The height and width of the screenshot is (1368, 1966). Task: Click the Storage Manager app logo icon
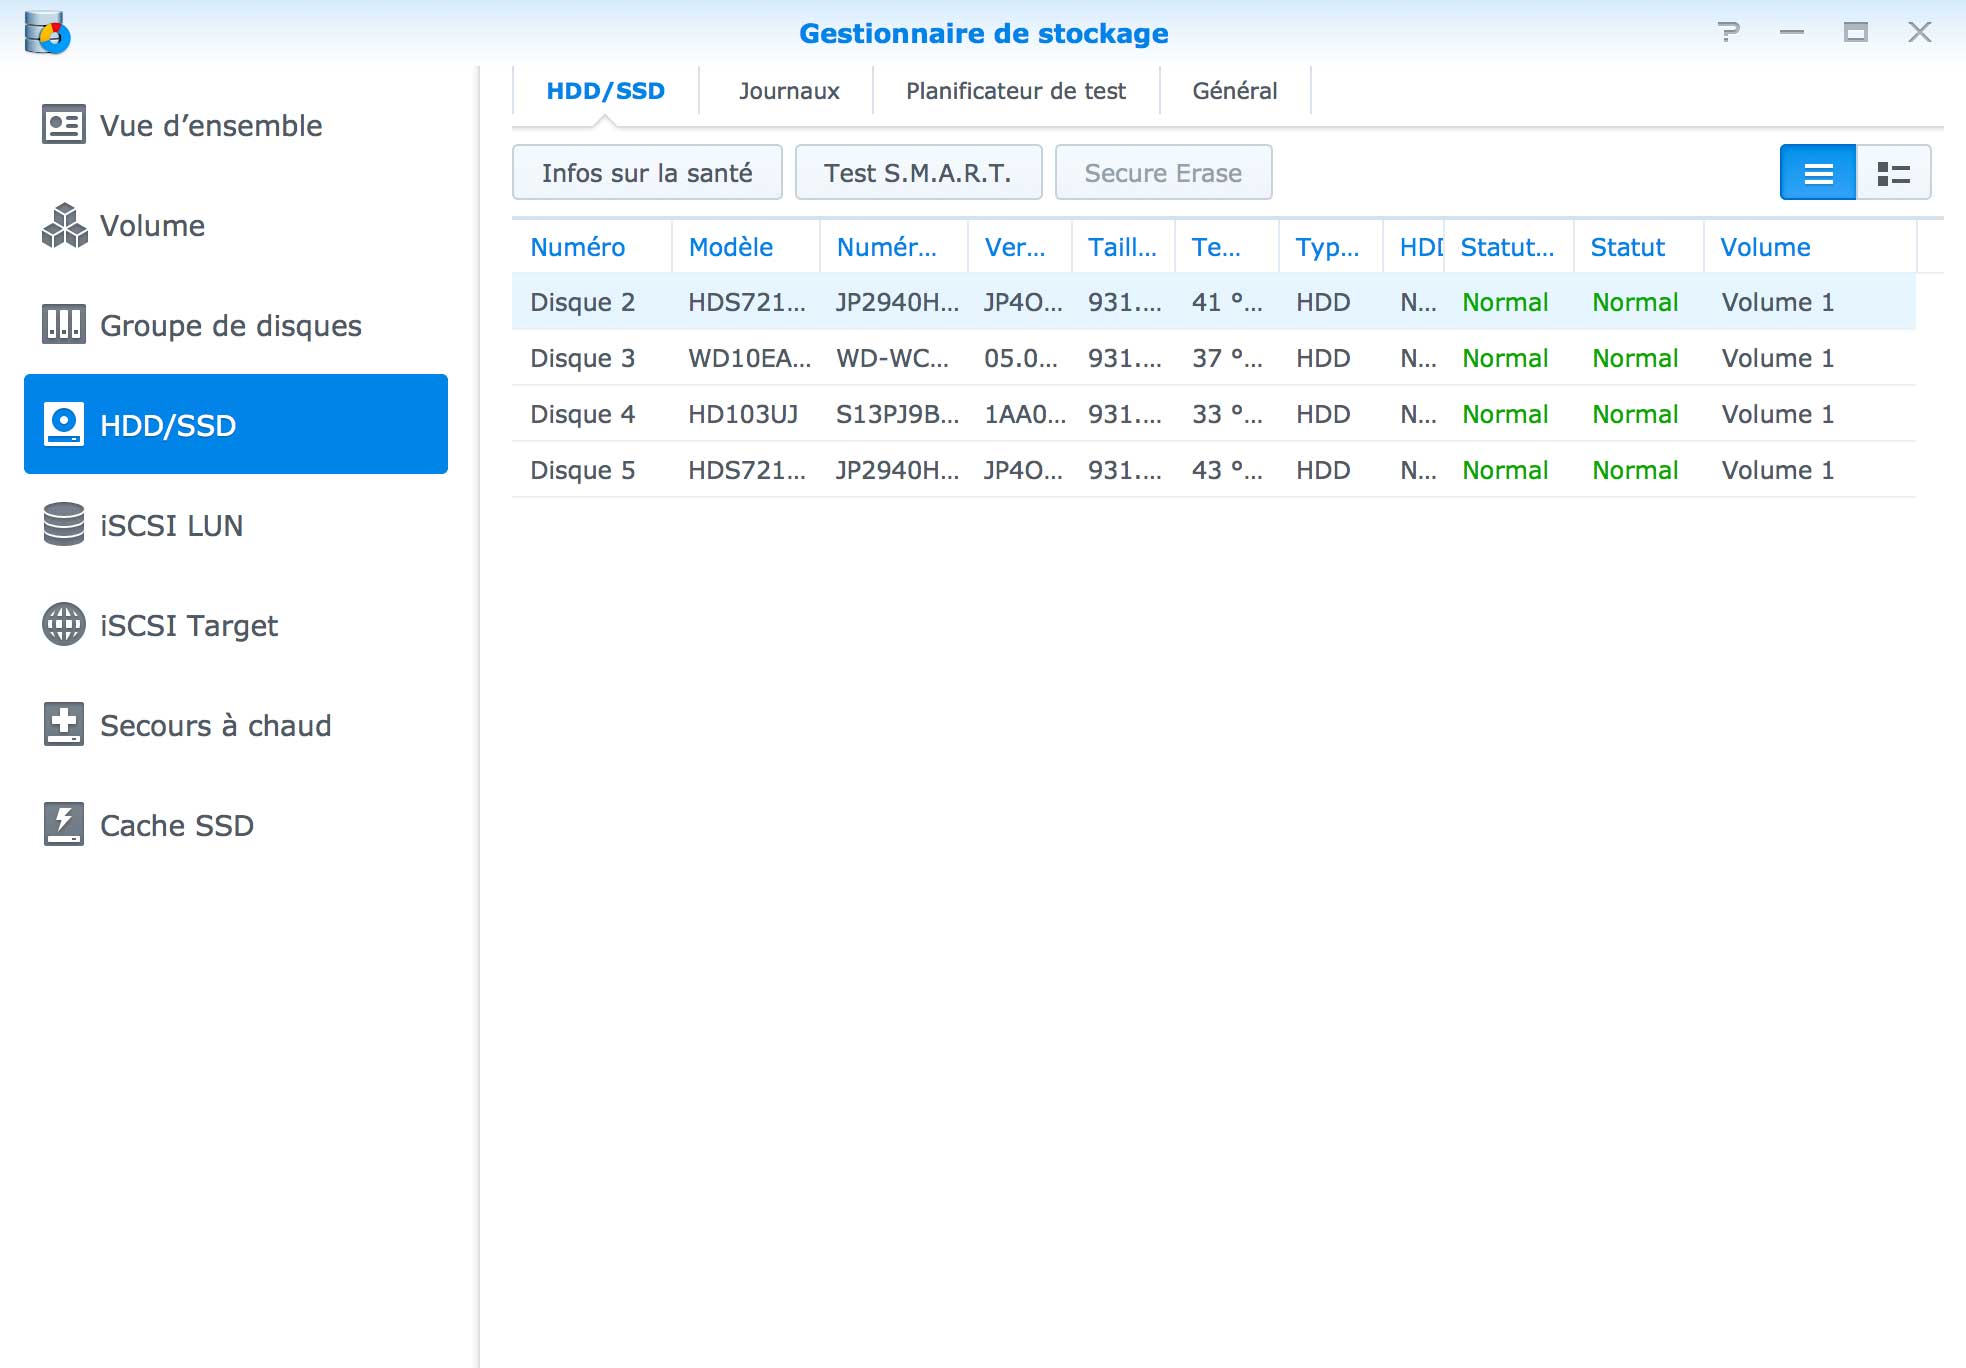coord(47,33)
